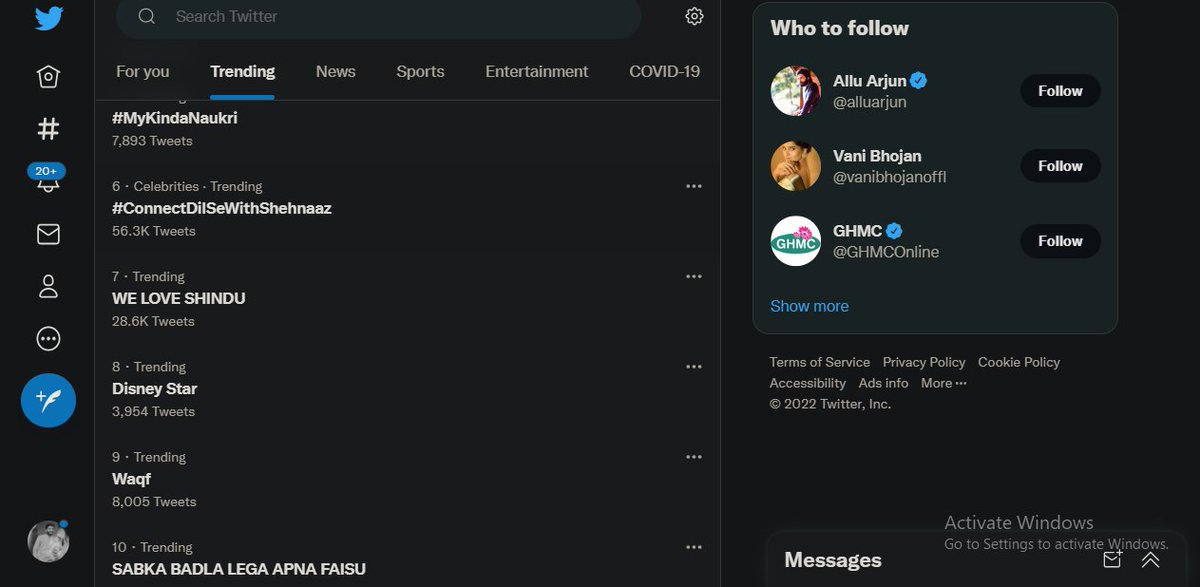1200x587 pixels.
Task: Open GHMC profile name
Action: coord(858,231)
